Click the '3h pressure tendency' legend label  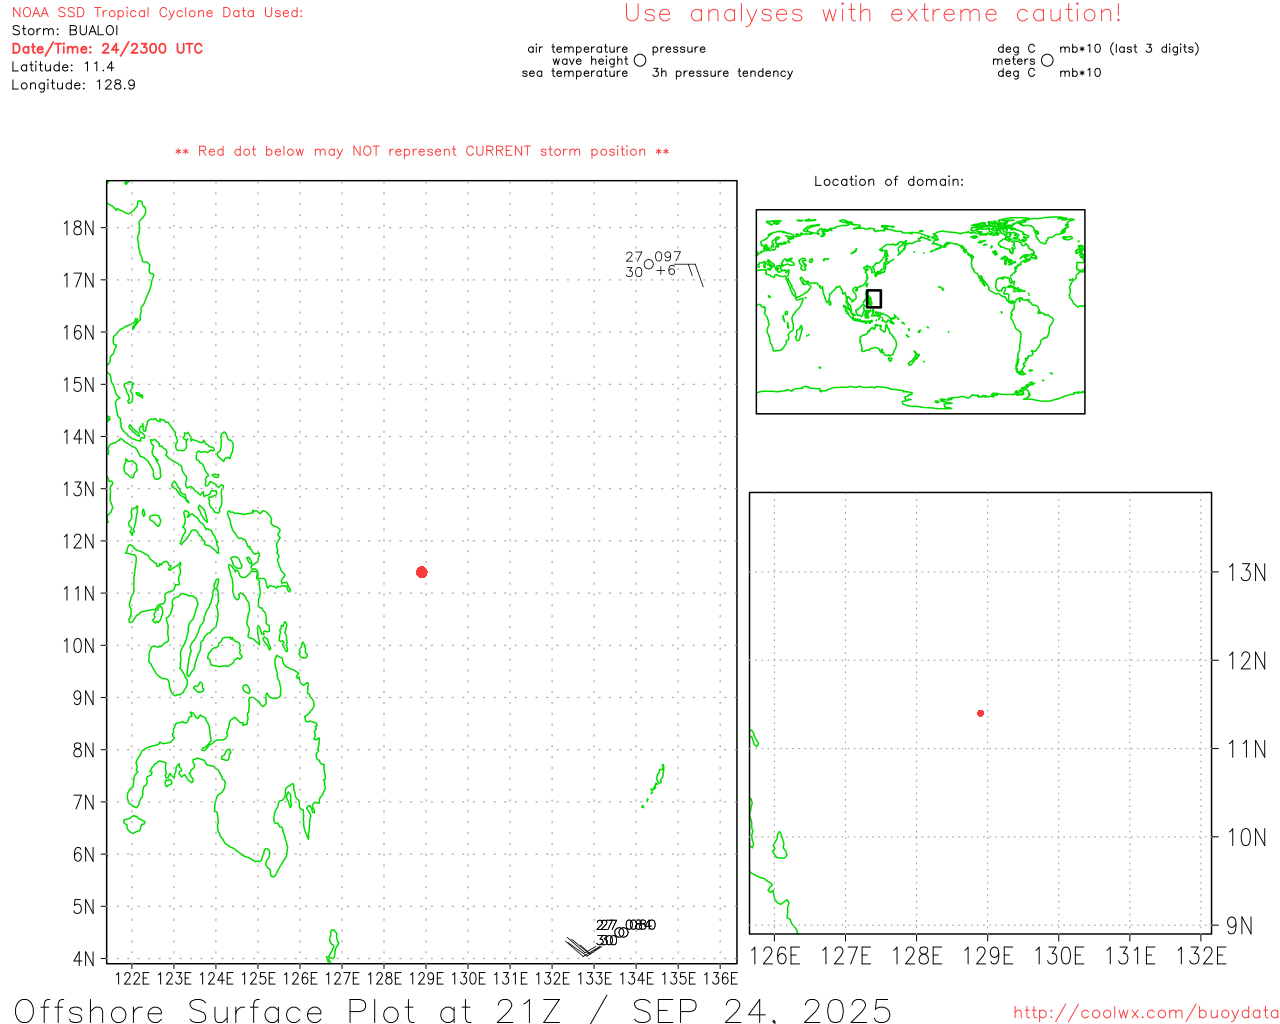pos(722,73)
